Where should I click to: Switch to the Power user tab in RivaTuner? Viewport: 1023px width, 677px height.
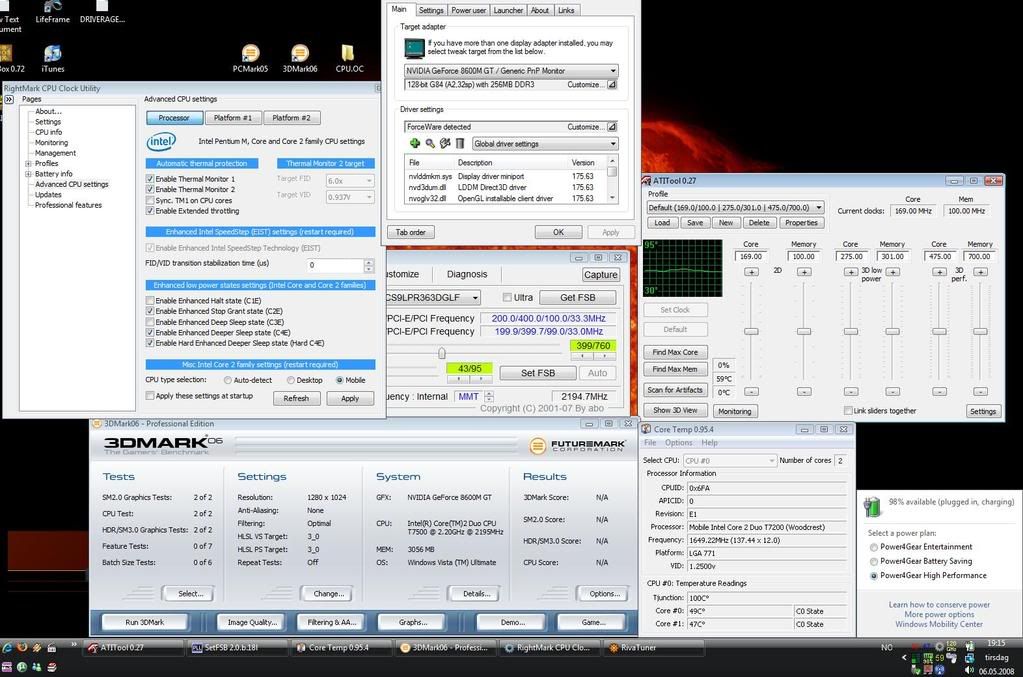(x=468, y=10)
